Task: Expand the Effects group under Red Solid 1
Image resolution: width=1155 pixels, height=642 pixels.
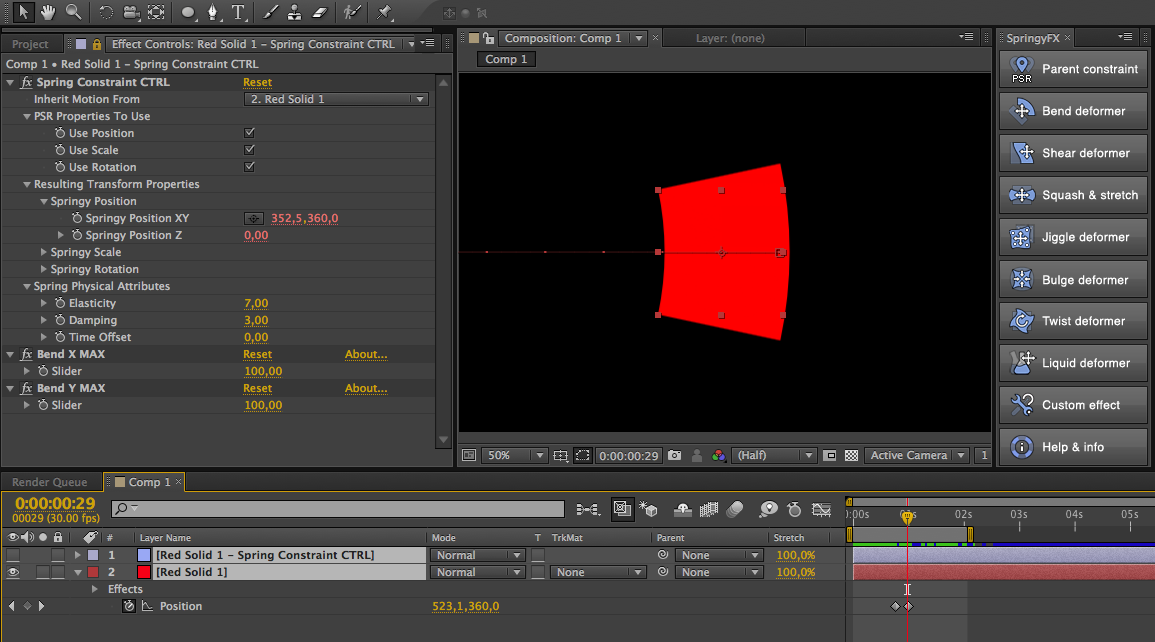Action: pos(94,589)
